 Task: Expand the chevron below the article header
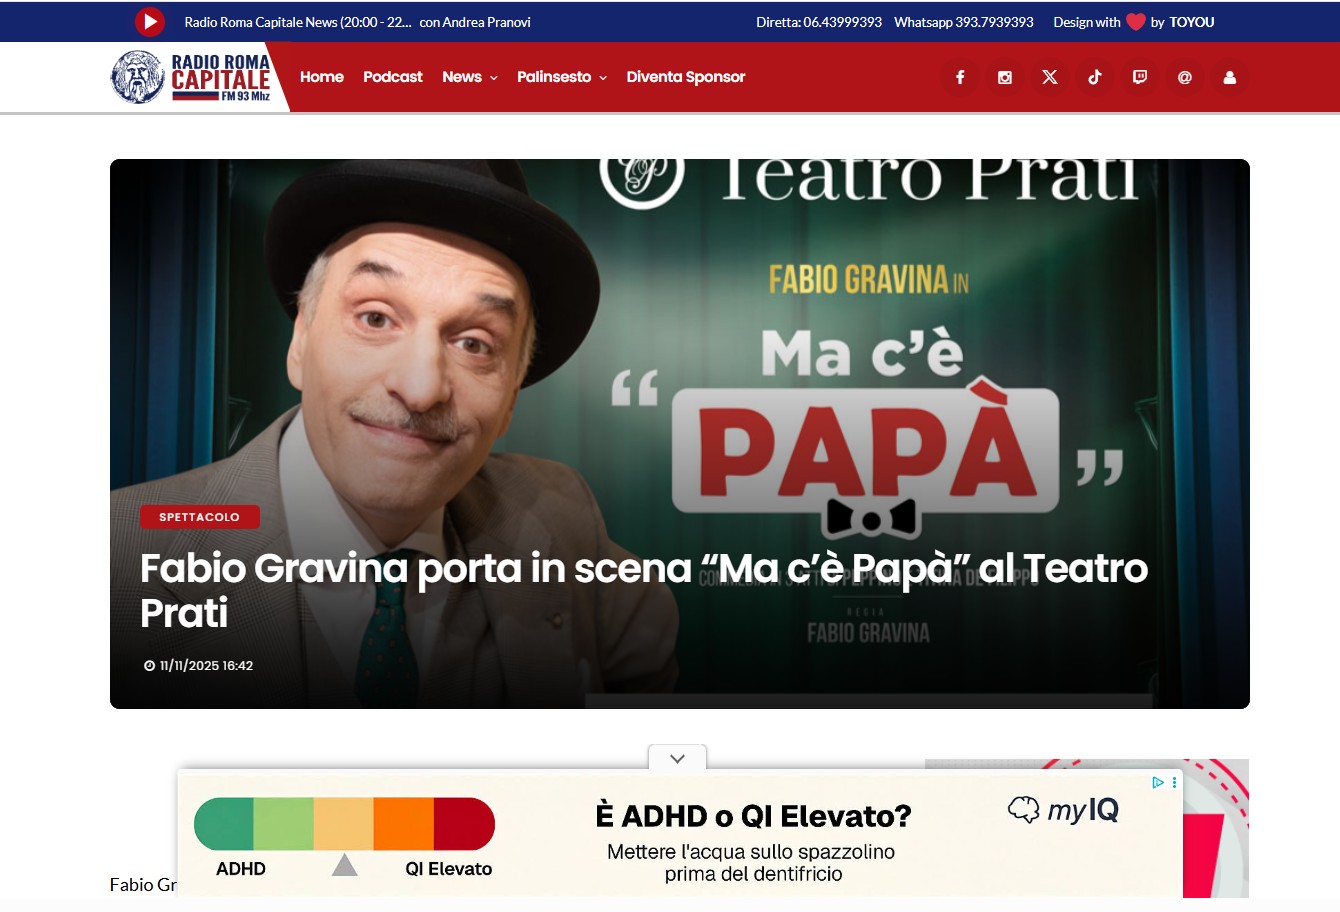(677, 759)
